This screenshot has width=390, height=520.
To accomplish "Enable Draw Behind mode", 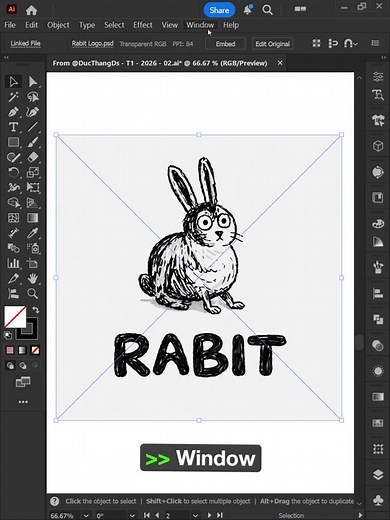I will coord(23,366).
